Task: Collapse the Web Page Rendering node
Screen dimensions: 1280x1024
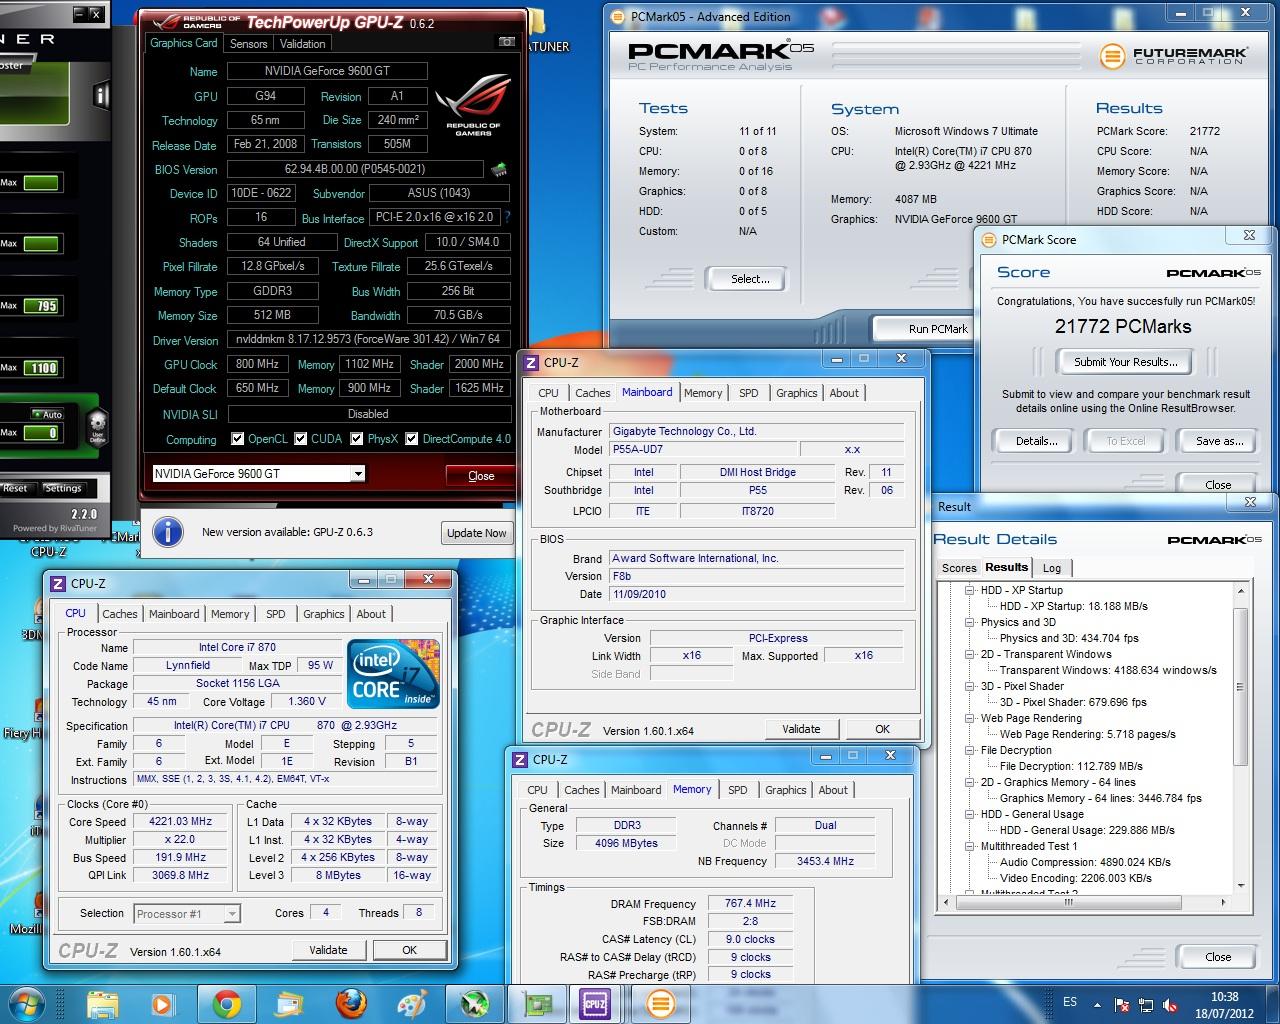Action: click(x=970, y=718)
